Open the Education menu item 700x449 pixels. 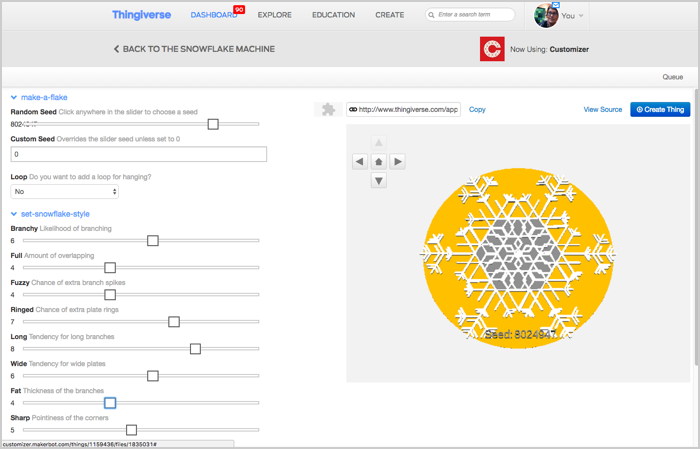click(333, 15)
